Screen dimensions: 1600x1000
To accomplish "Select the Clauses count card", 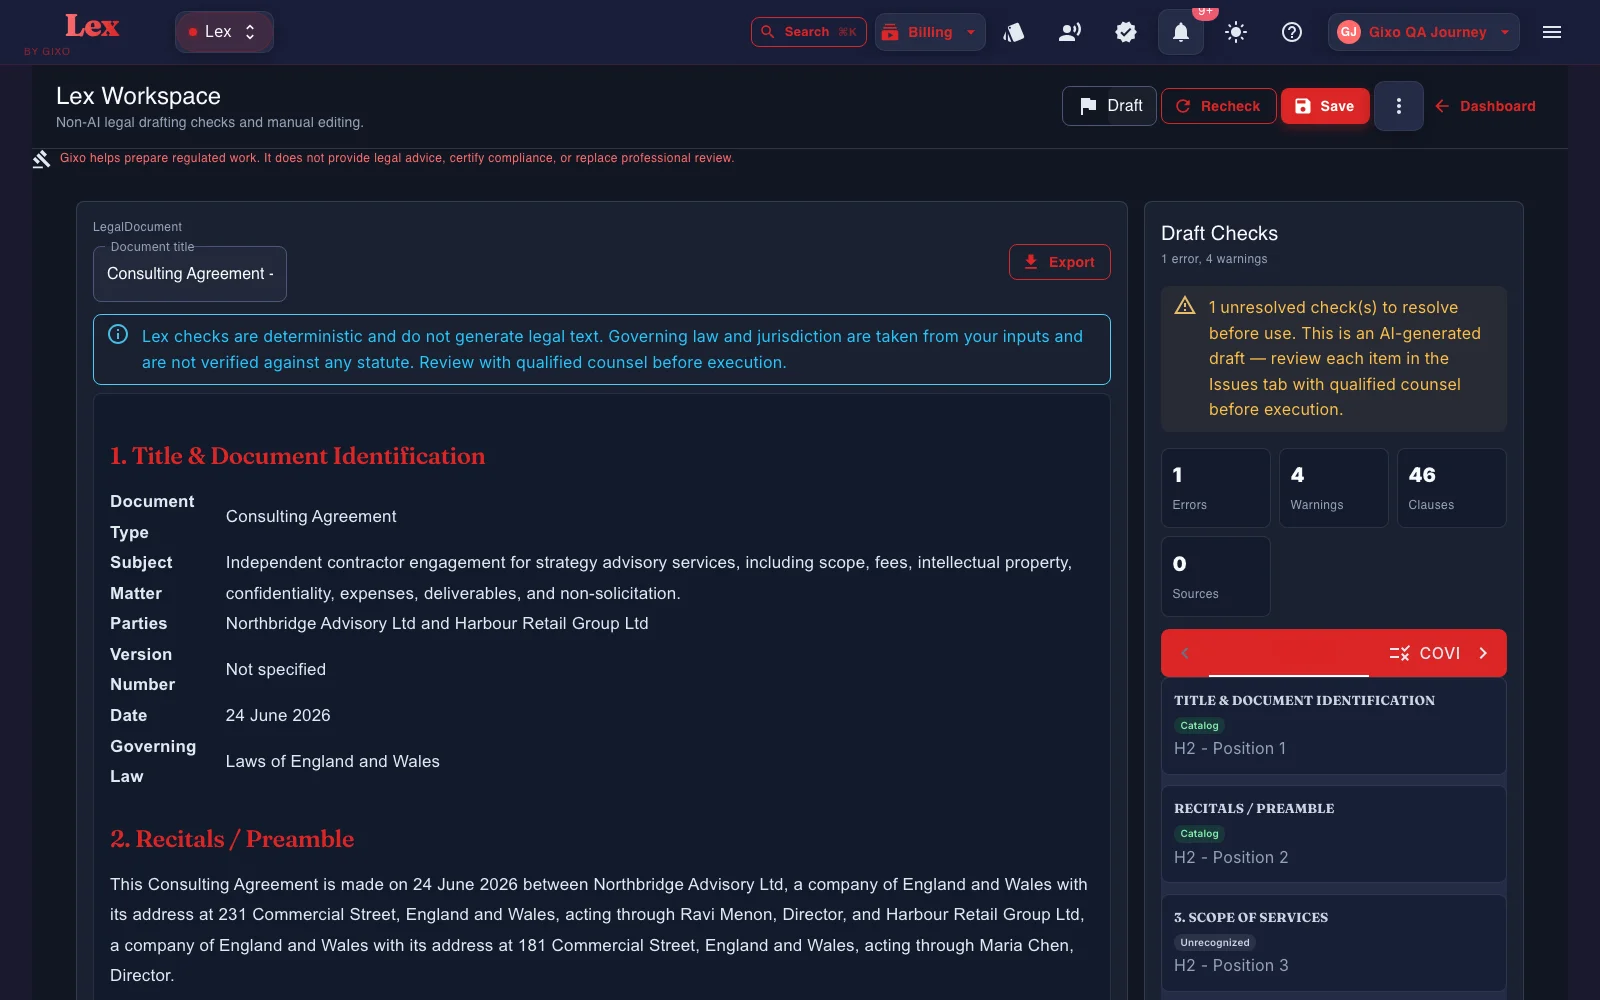I will coord(1452,488).
